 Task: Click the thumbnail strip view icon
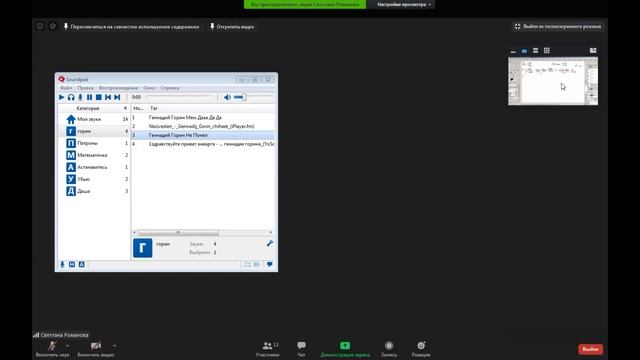pyautogui.click(x=536, y=51)
